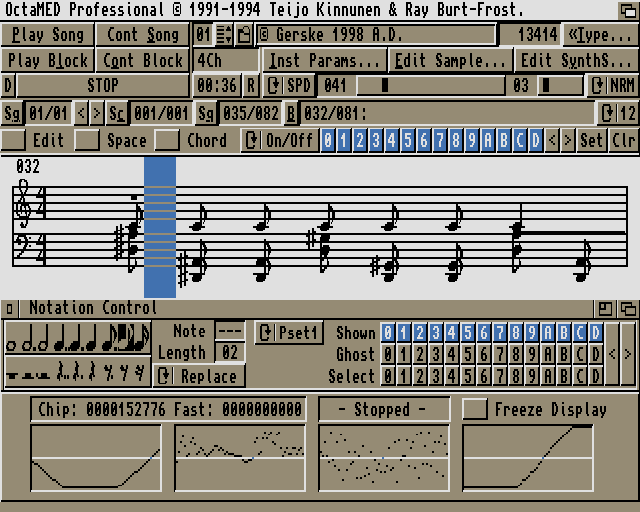Cycle the NRM gadget
Image resolution: width=640 pixels, height=512 pixels.
tap(613, 85)
